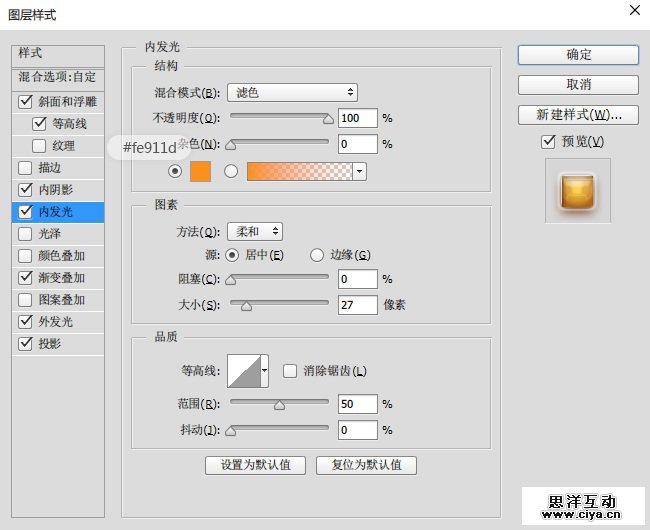Click the golden button style preview
Image resolution: width=650 pixels, height=530 pixels.
(577, 191)
